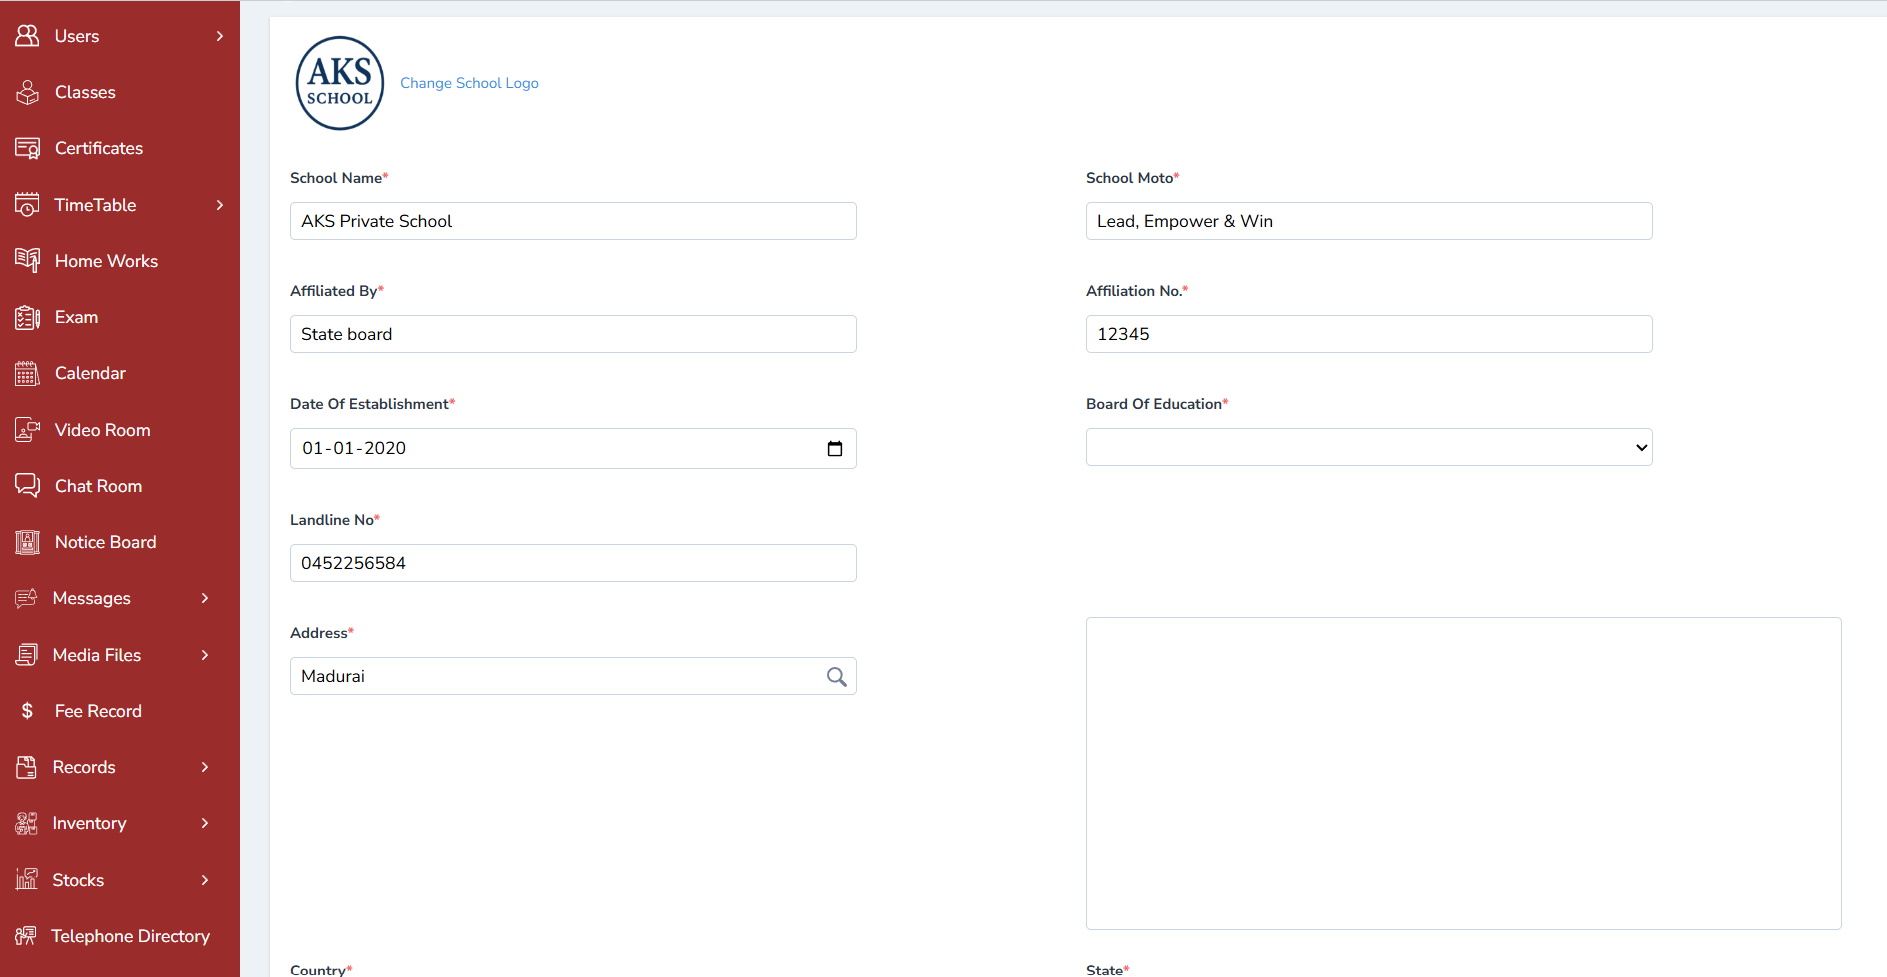1887x977 pixels.
Task: Open the date picker for Date Of Establishment
Action: point(835,448)
